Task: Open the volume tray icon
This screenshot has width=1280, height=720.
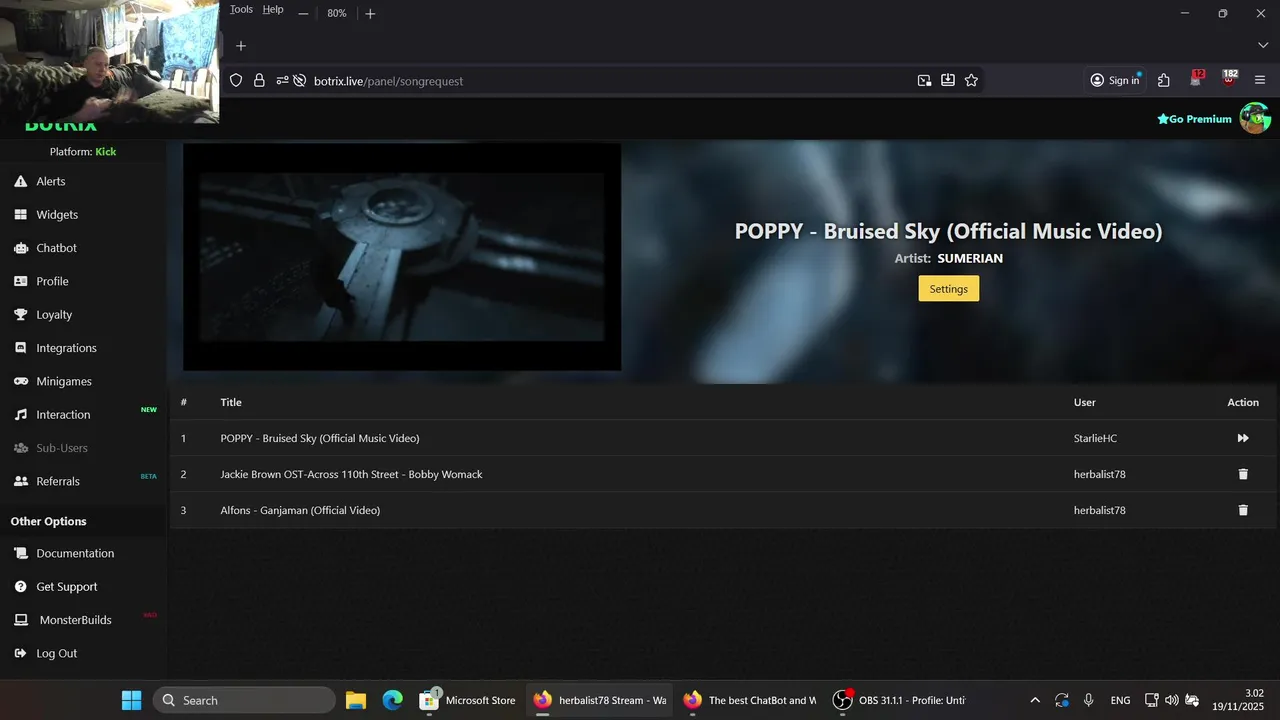Action: click(x=1172, y=700)
